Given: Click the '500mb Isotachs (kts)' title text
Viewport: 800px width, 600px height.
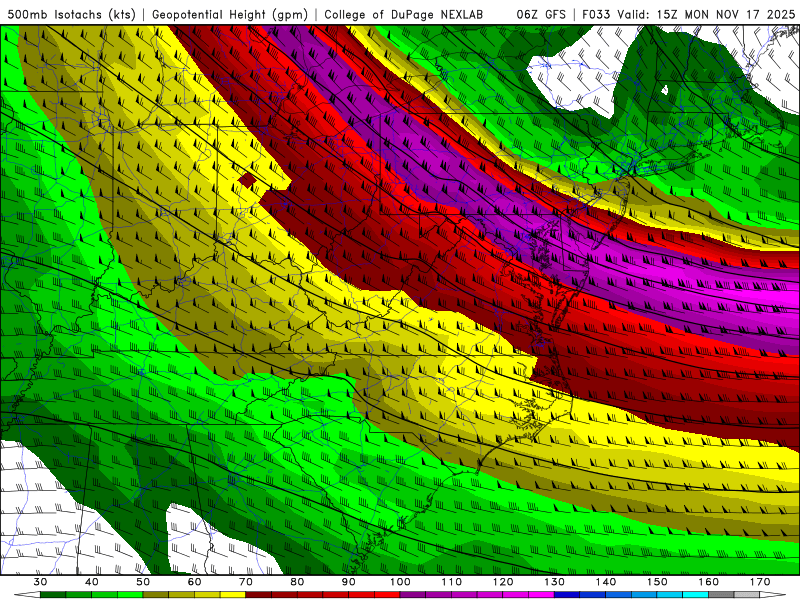Looking at the screenshot, I should 71,14.
